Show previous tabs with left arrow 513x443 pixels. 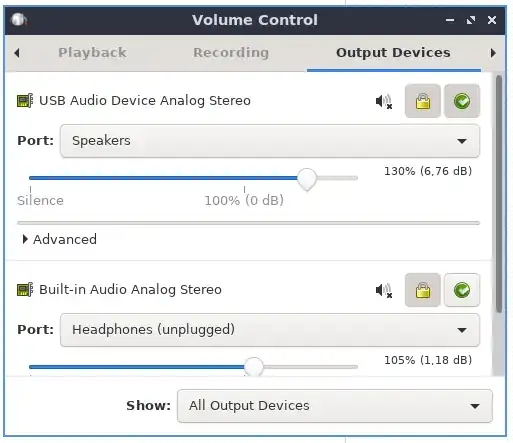tap(17, 53)
